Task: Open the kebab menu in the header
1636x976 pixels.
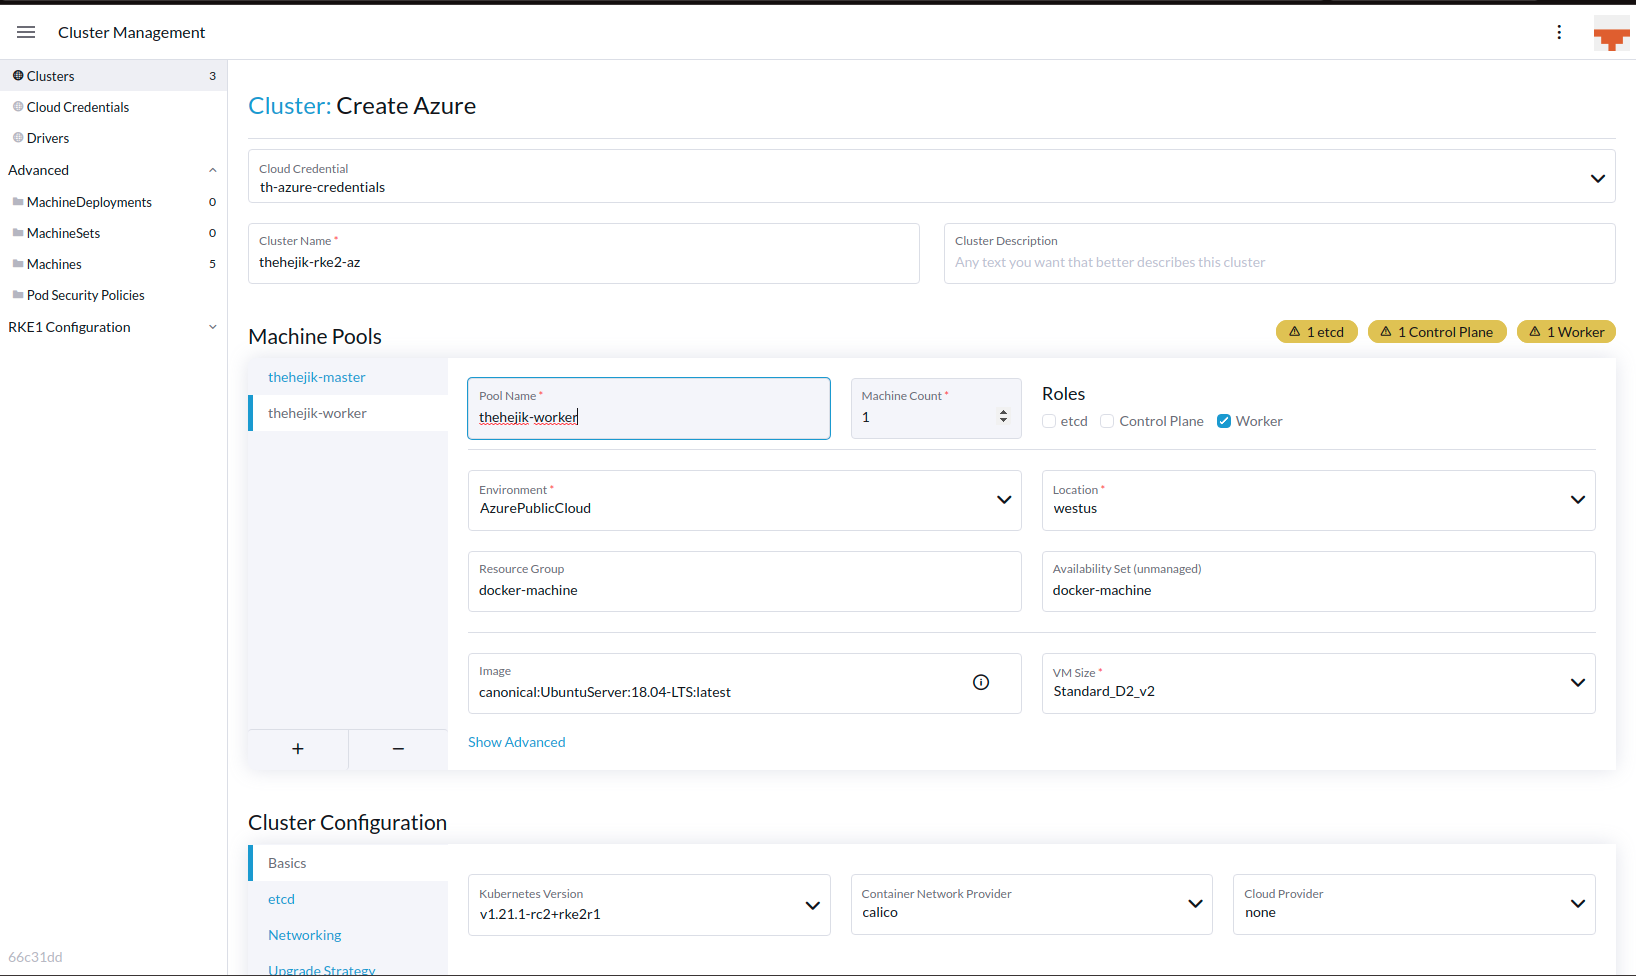Action: pyautogui.click(x=1559, y=32)
